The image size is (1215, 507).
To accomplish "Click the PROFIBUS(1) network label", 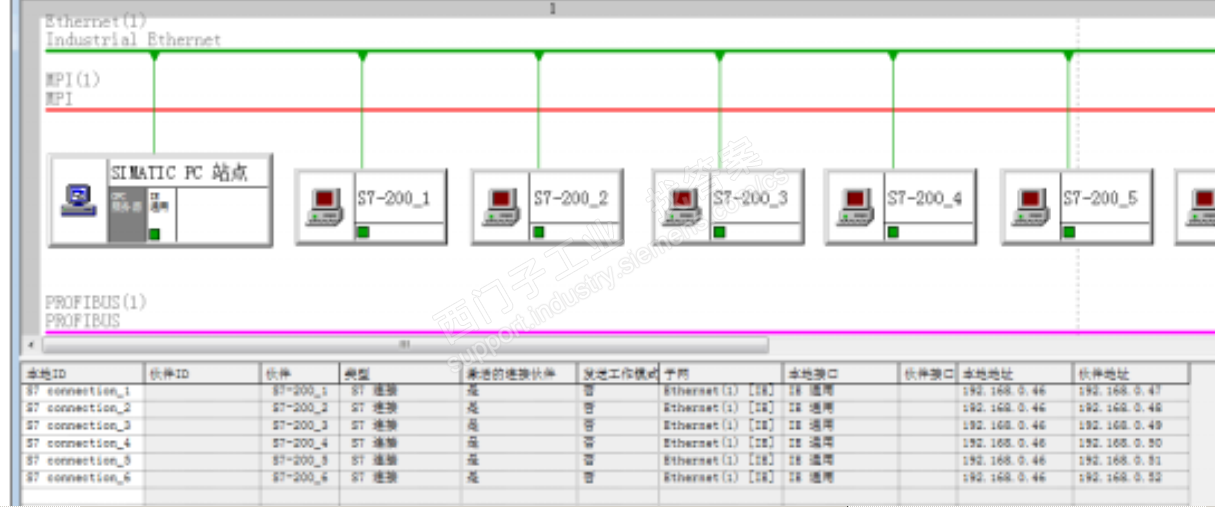I will [95, 302].
